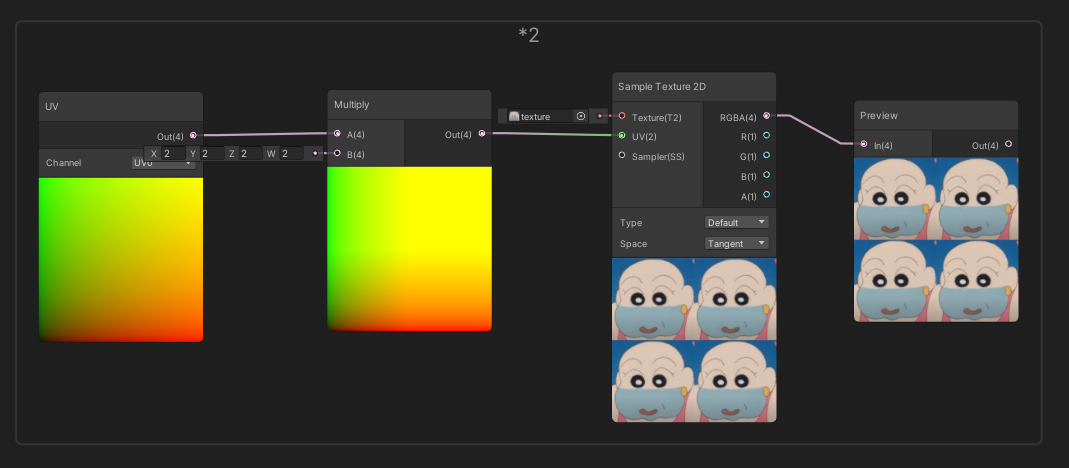
Task: Click the UV node Out(4) output port
Action: (x=194, y=136)
